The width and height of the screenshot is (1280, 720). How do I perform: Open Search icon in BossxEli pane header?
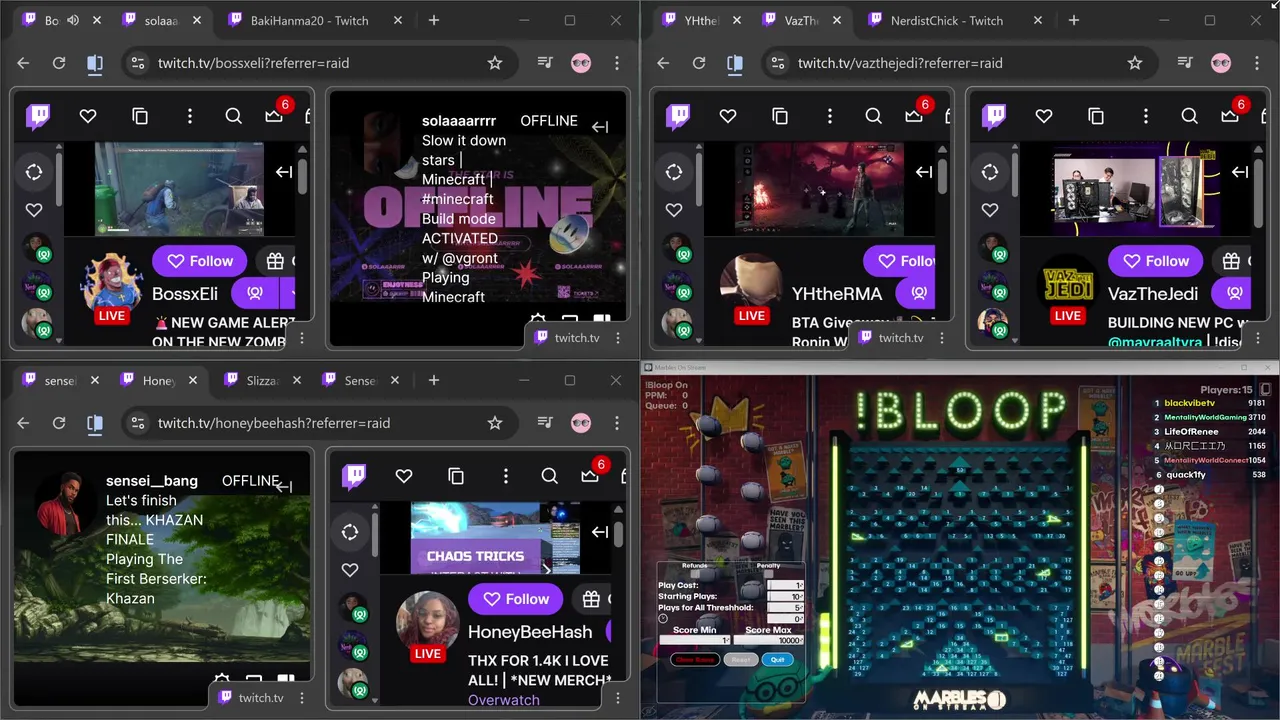(x=233, y=117)
